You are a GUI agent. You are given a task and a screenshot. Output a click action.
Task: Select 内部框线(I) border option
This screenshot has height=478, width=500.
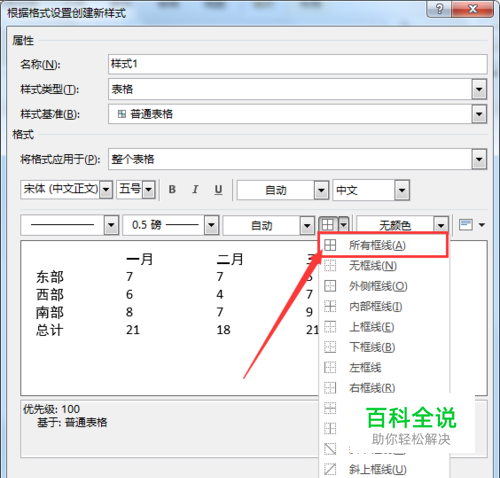(384, 306)
